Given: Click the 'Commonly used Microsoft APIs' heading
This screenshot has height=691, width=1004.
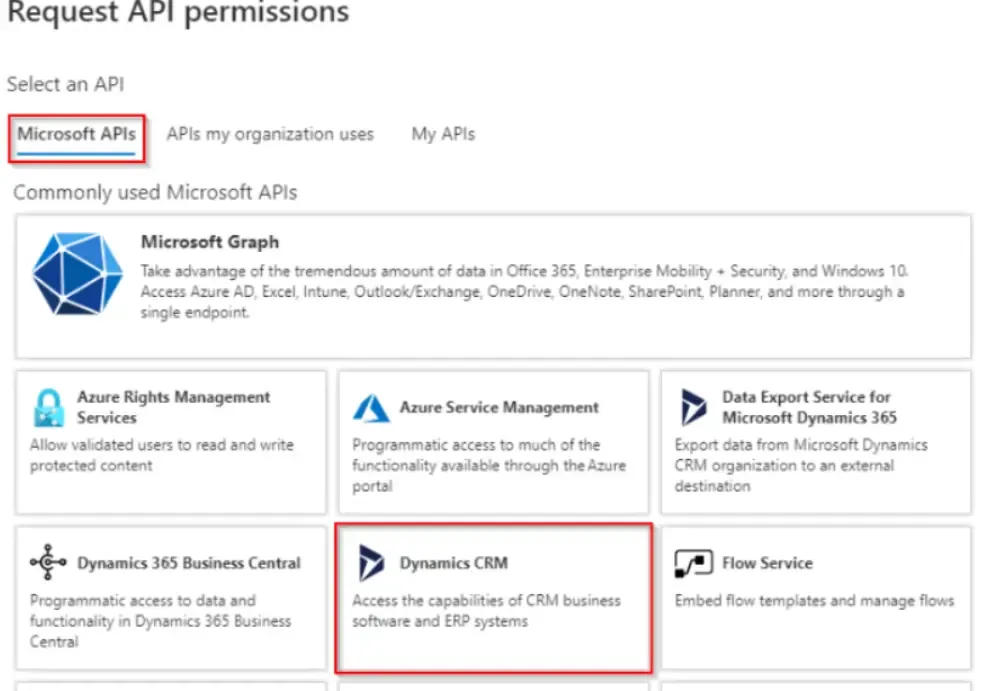Looking at the screenshot, I should point(155,192).
